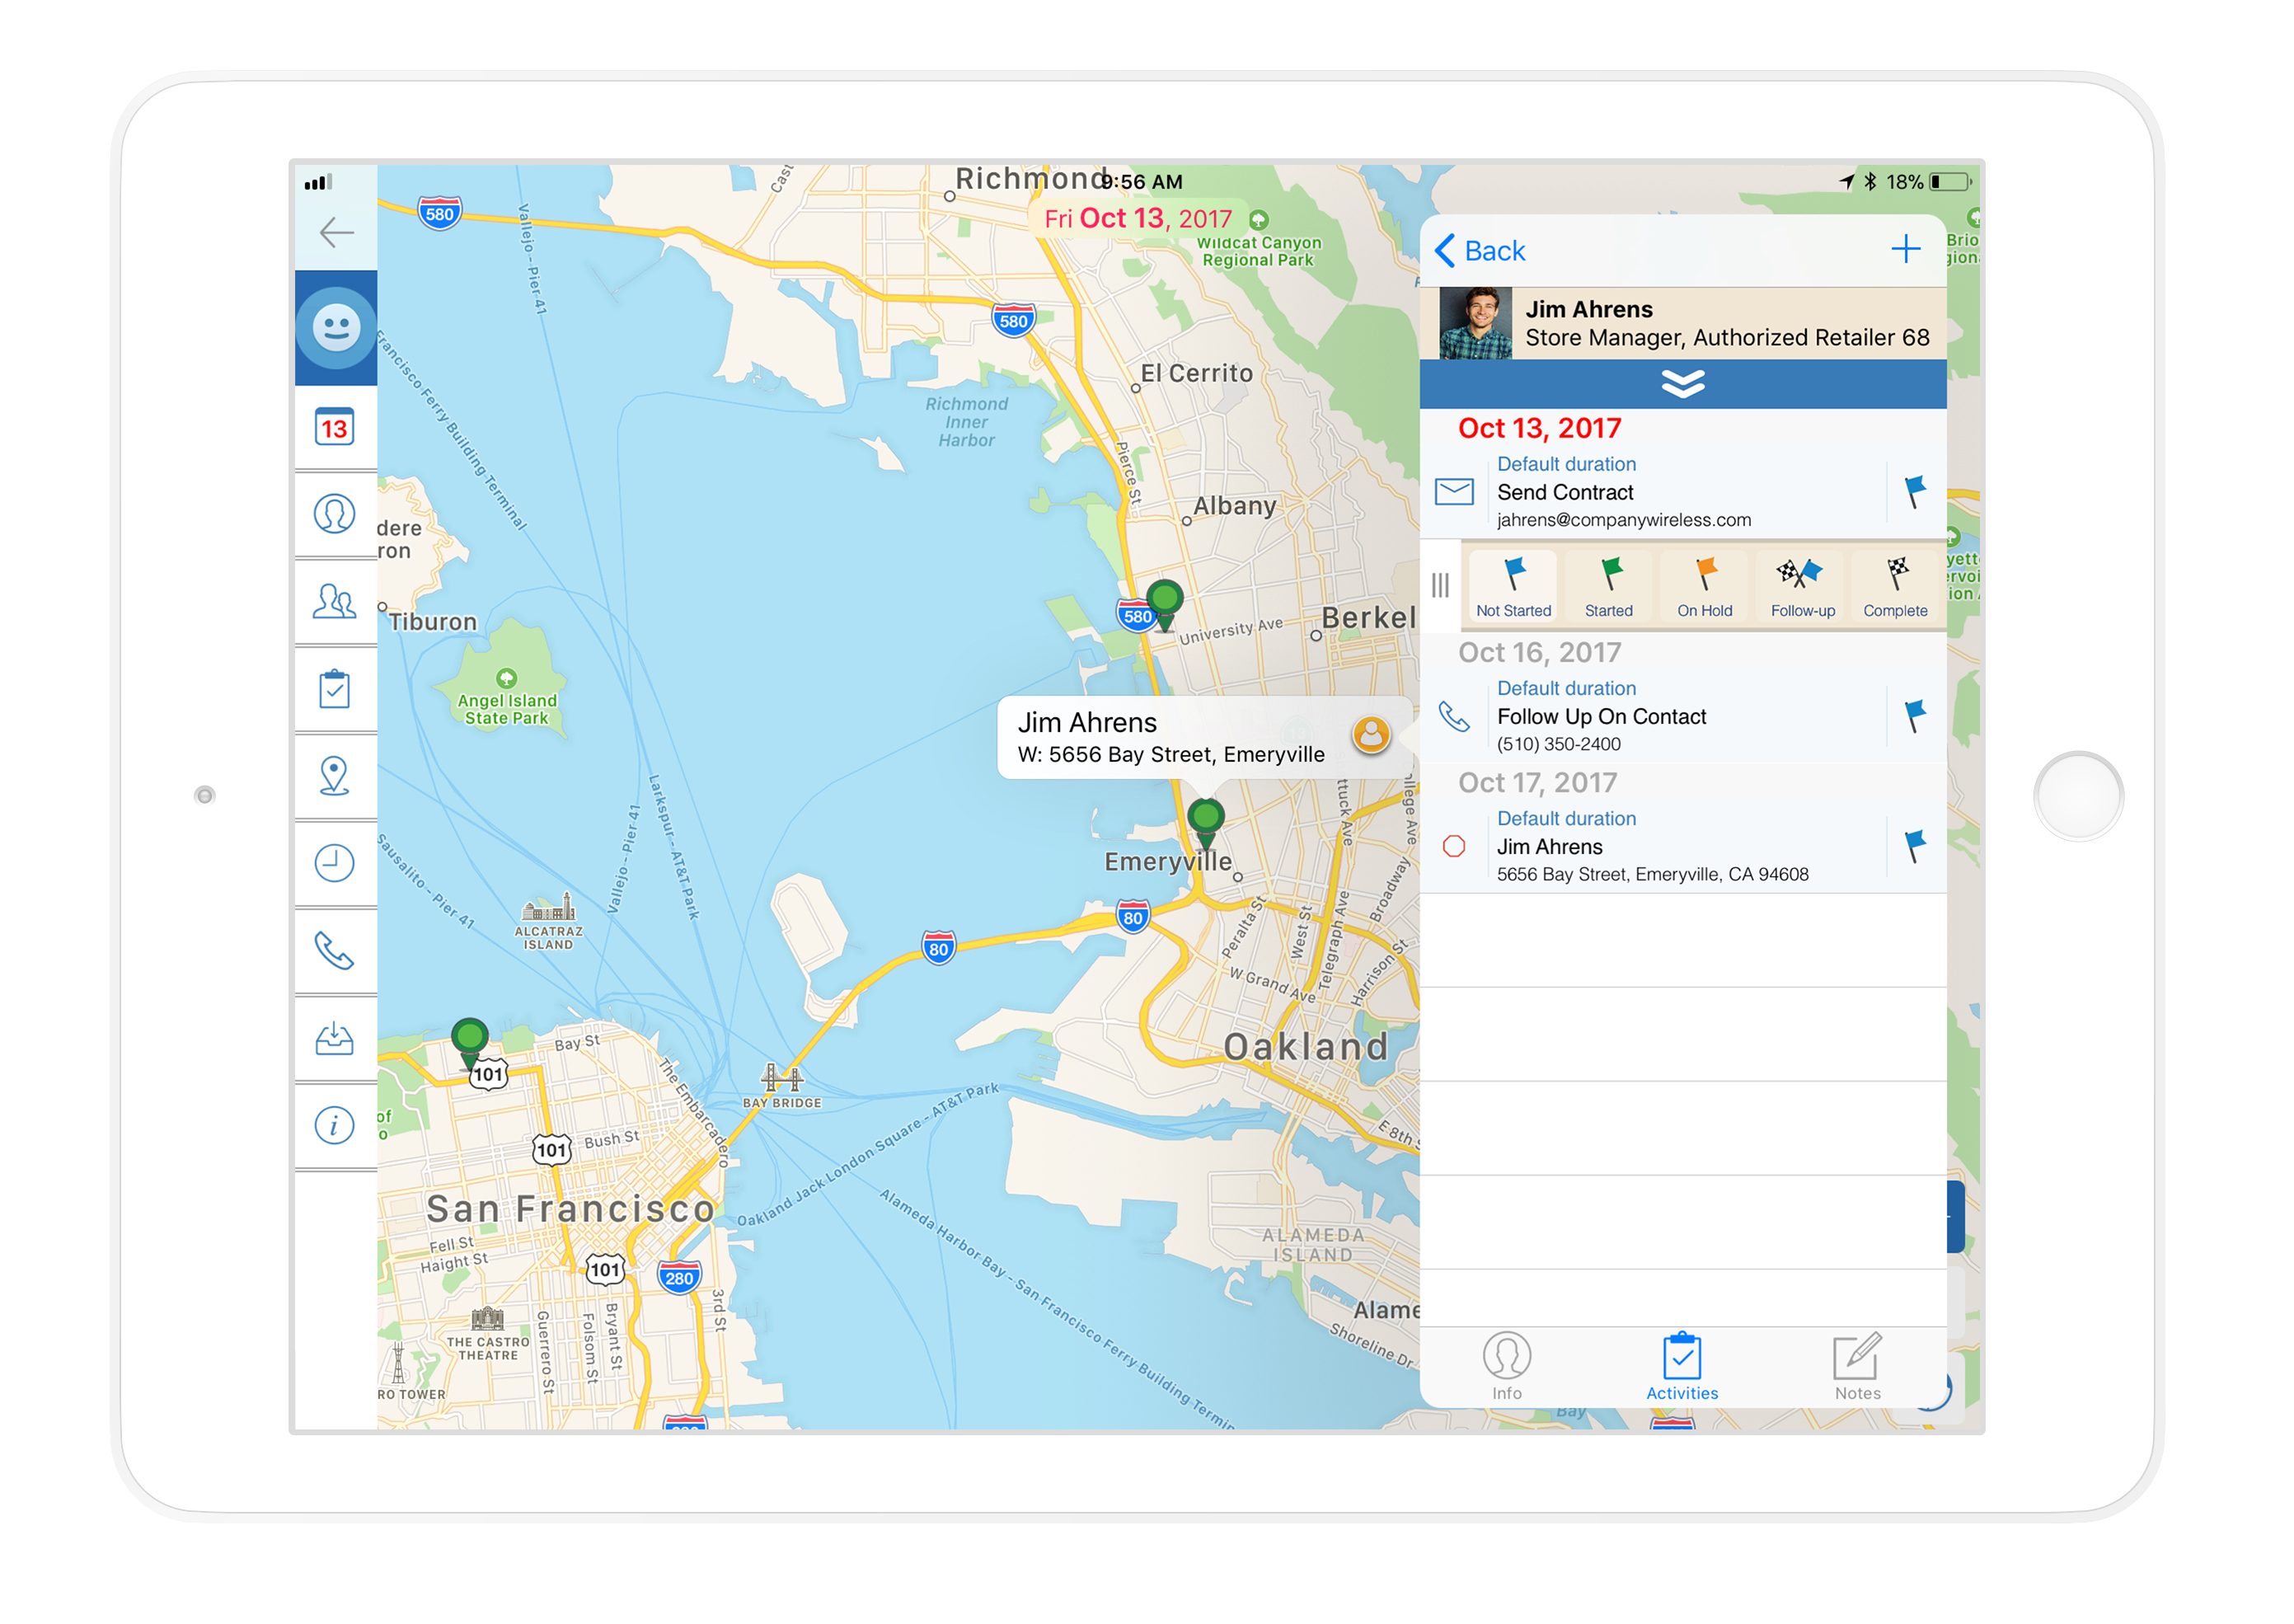
Task: Tap the blue flag beside Send Contract
Action: point(1915,492)
